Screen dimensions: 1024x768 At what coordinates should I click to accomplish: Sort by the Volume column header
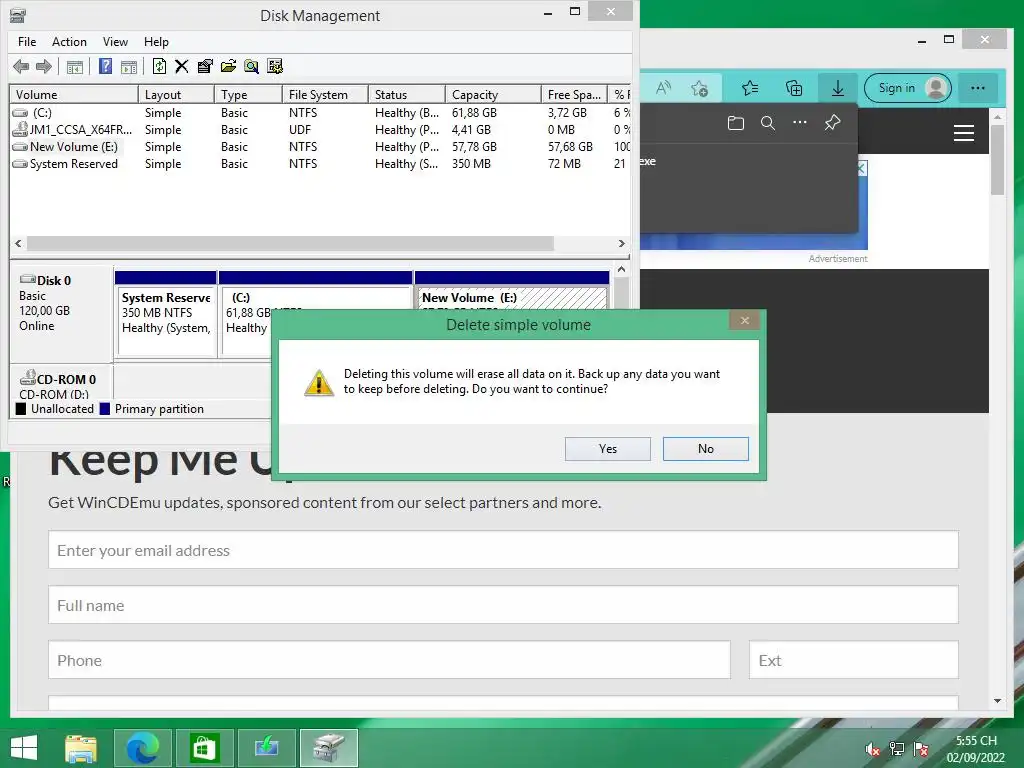(x=73, y=95)
